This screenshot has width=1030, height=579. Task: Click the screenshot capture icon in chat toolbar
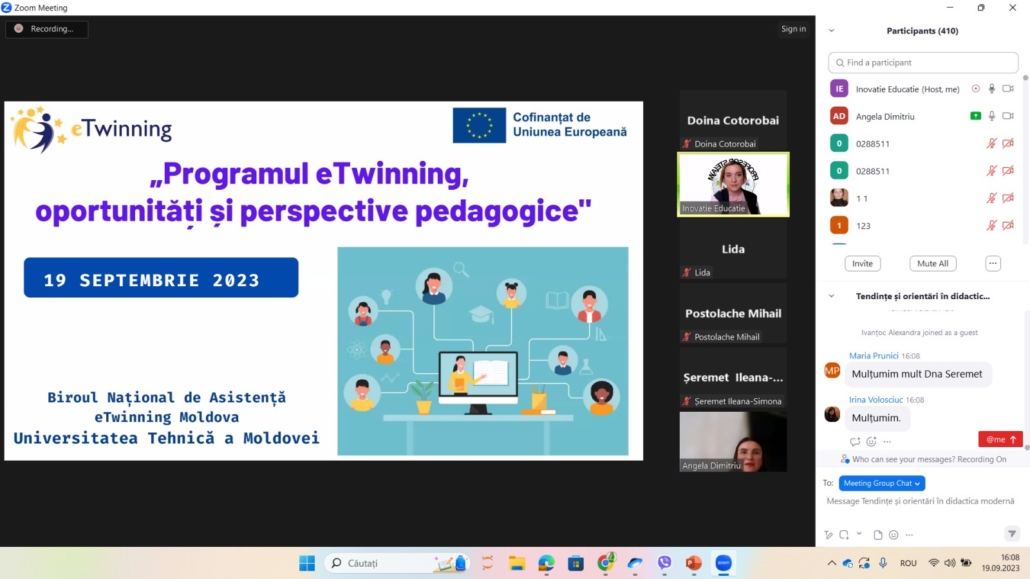point(845,535)
